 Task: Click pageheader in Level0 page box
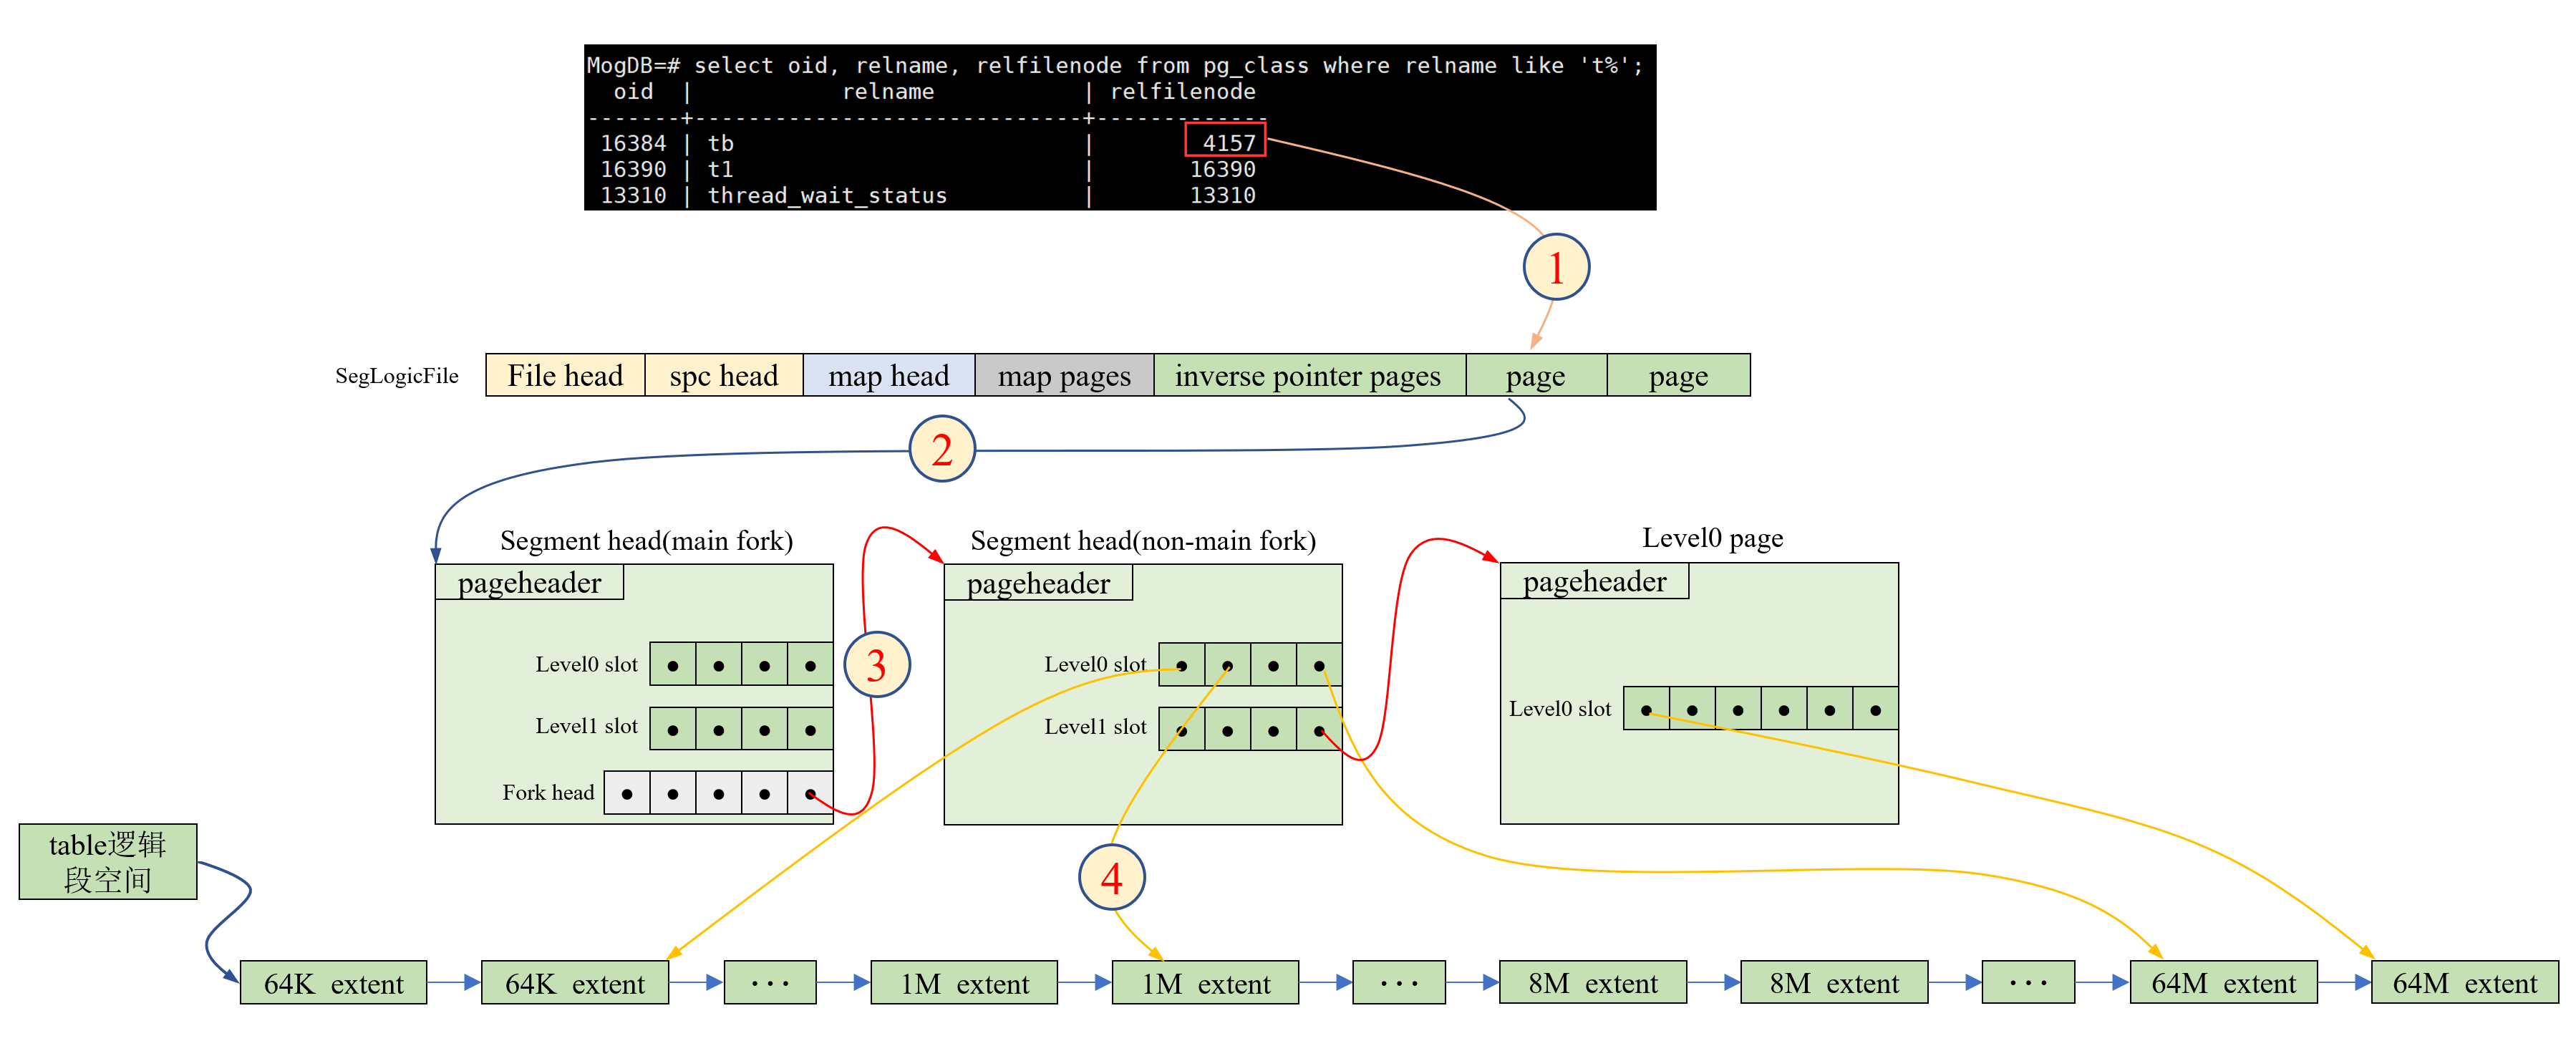coord(1594,581)
